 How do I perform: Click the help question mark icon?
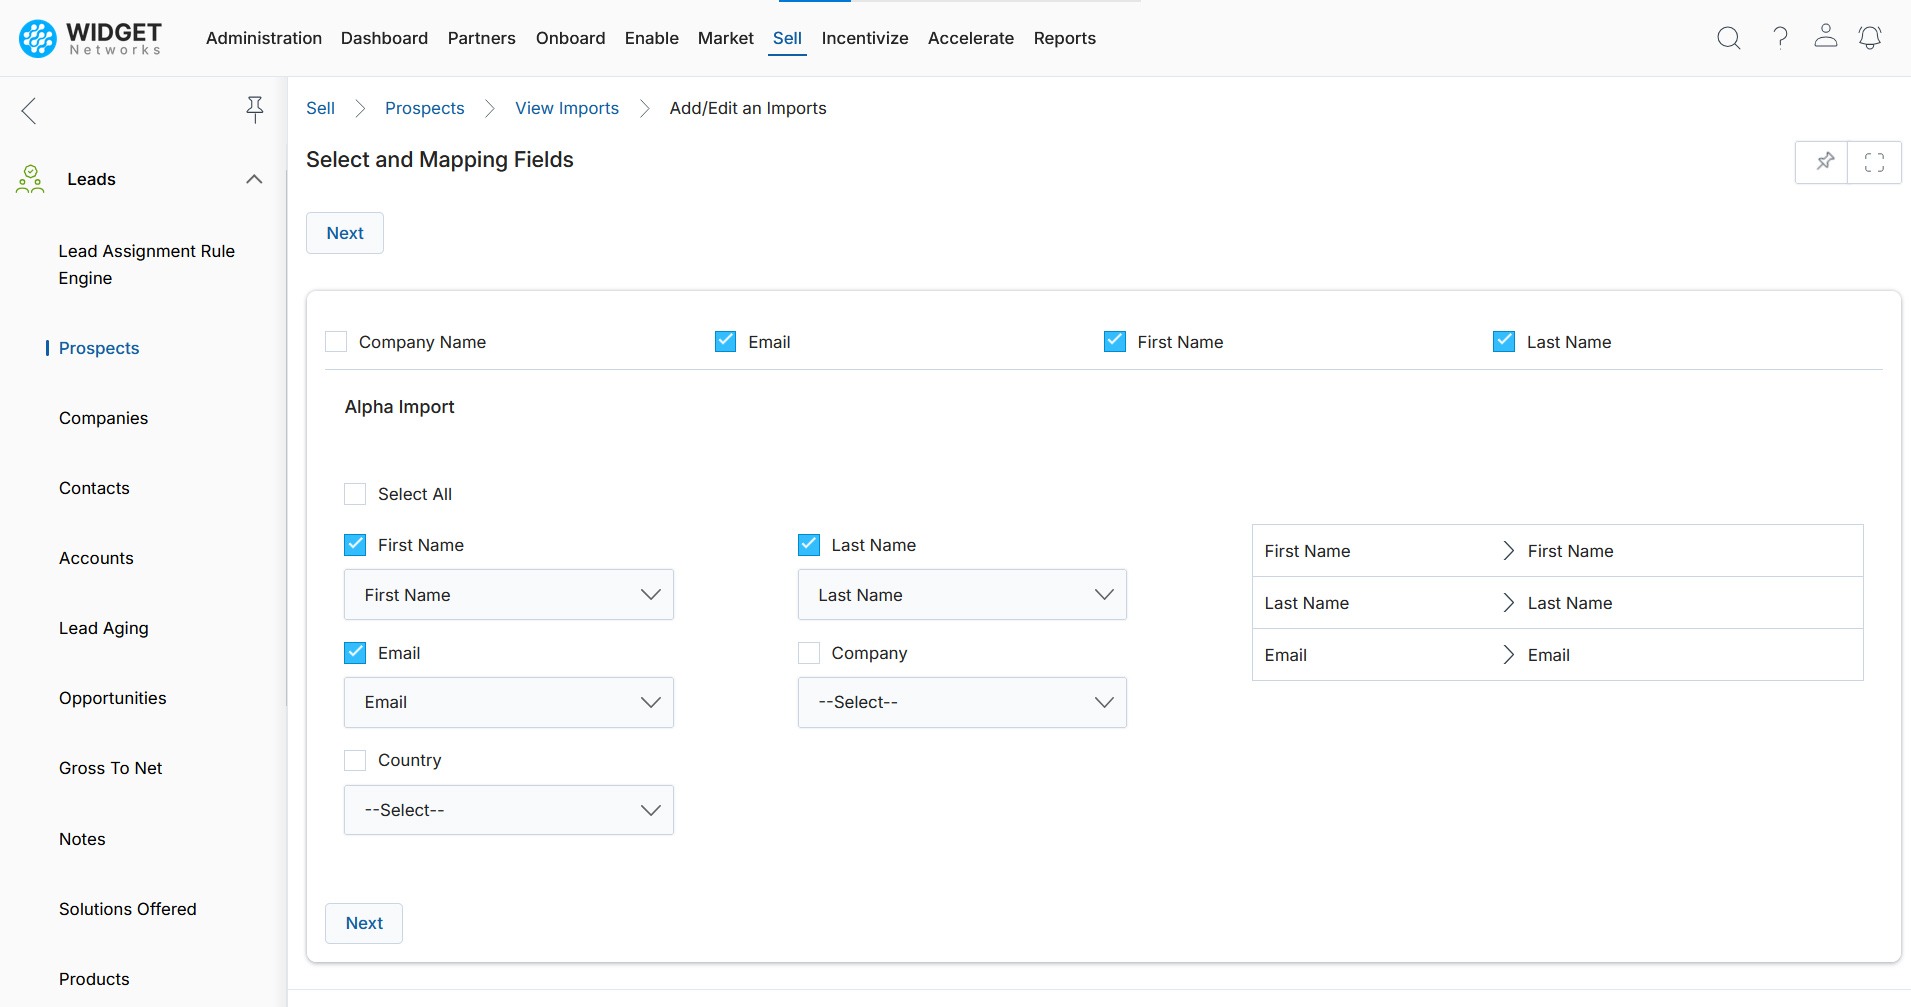pos(1780,38)
